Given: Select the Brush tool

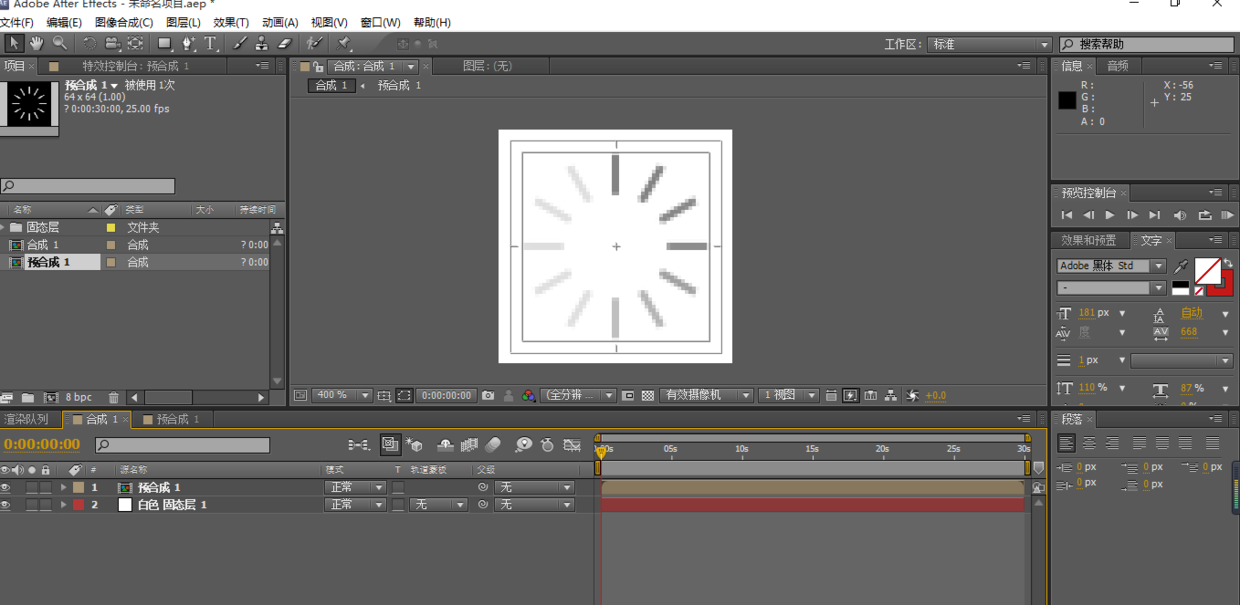Looking at the screenshot, I should click(x=240, y=43).
